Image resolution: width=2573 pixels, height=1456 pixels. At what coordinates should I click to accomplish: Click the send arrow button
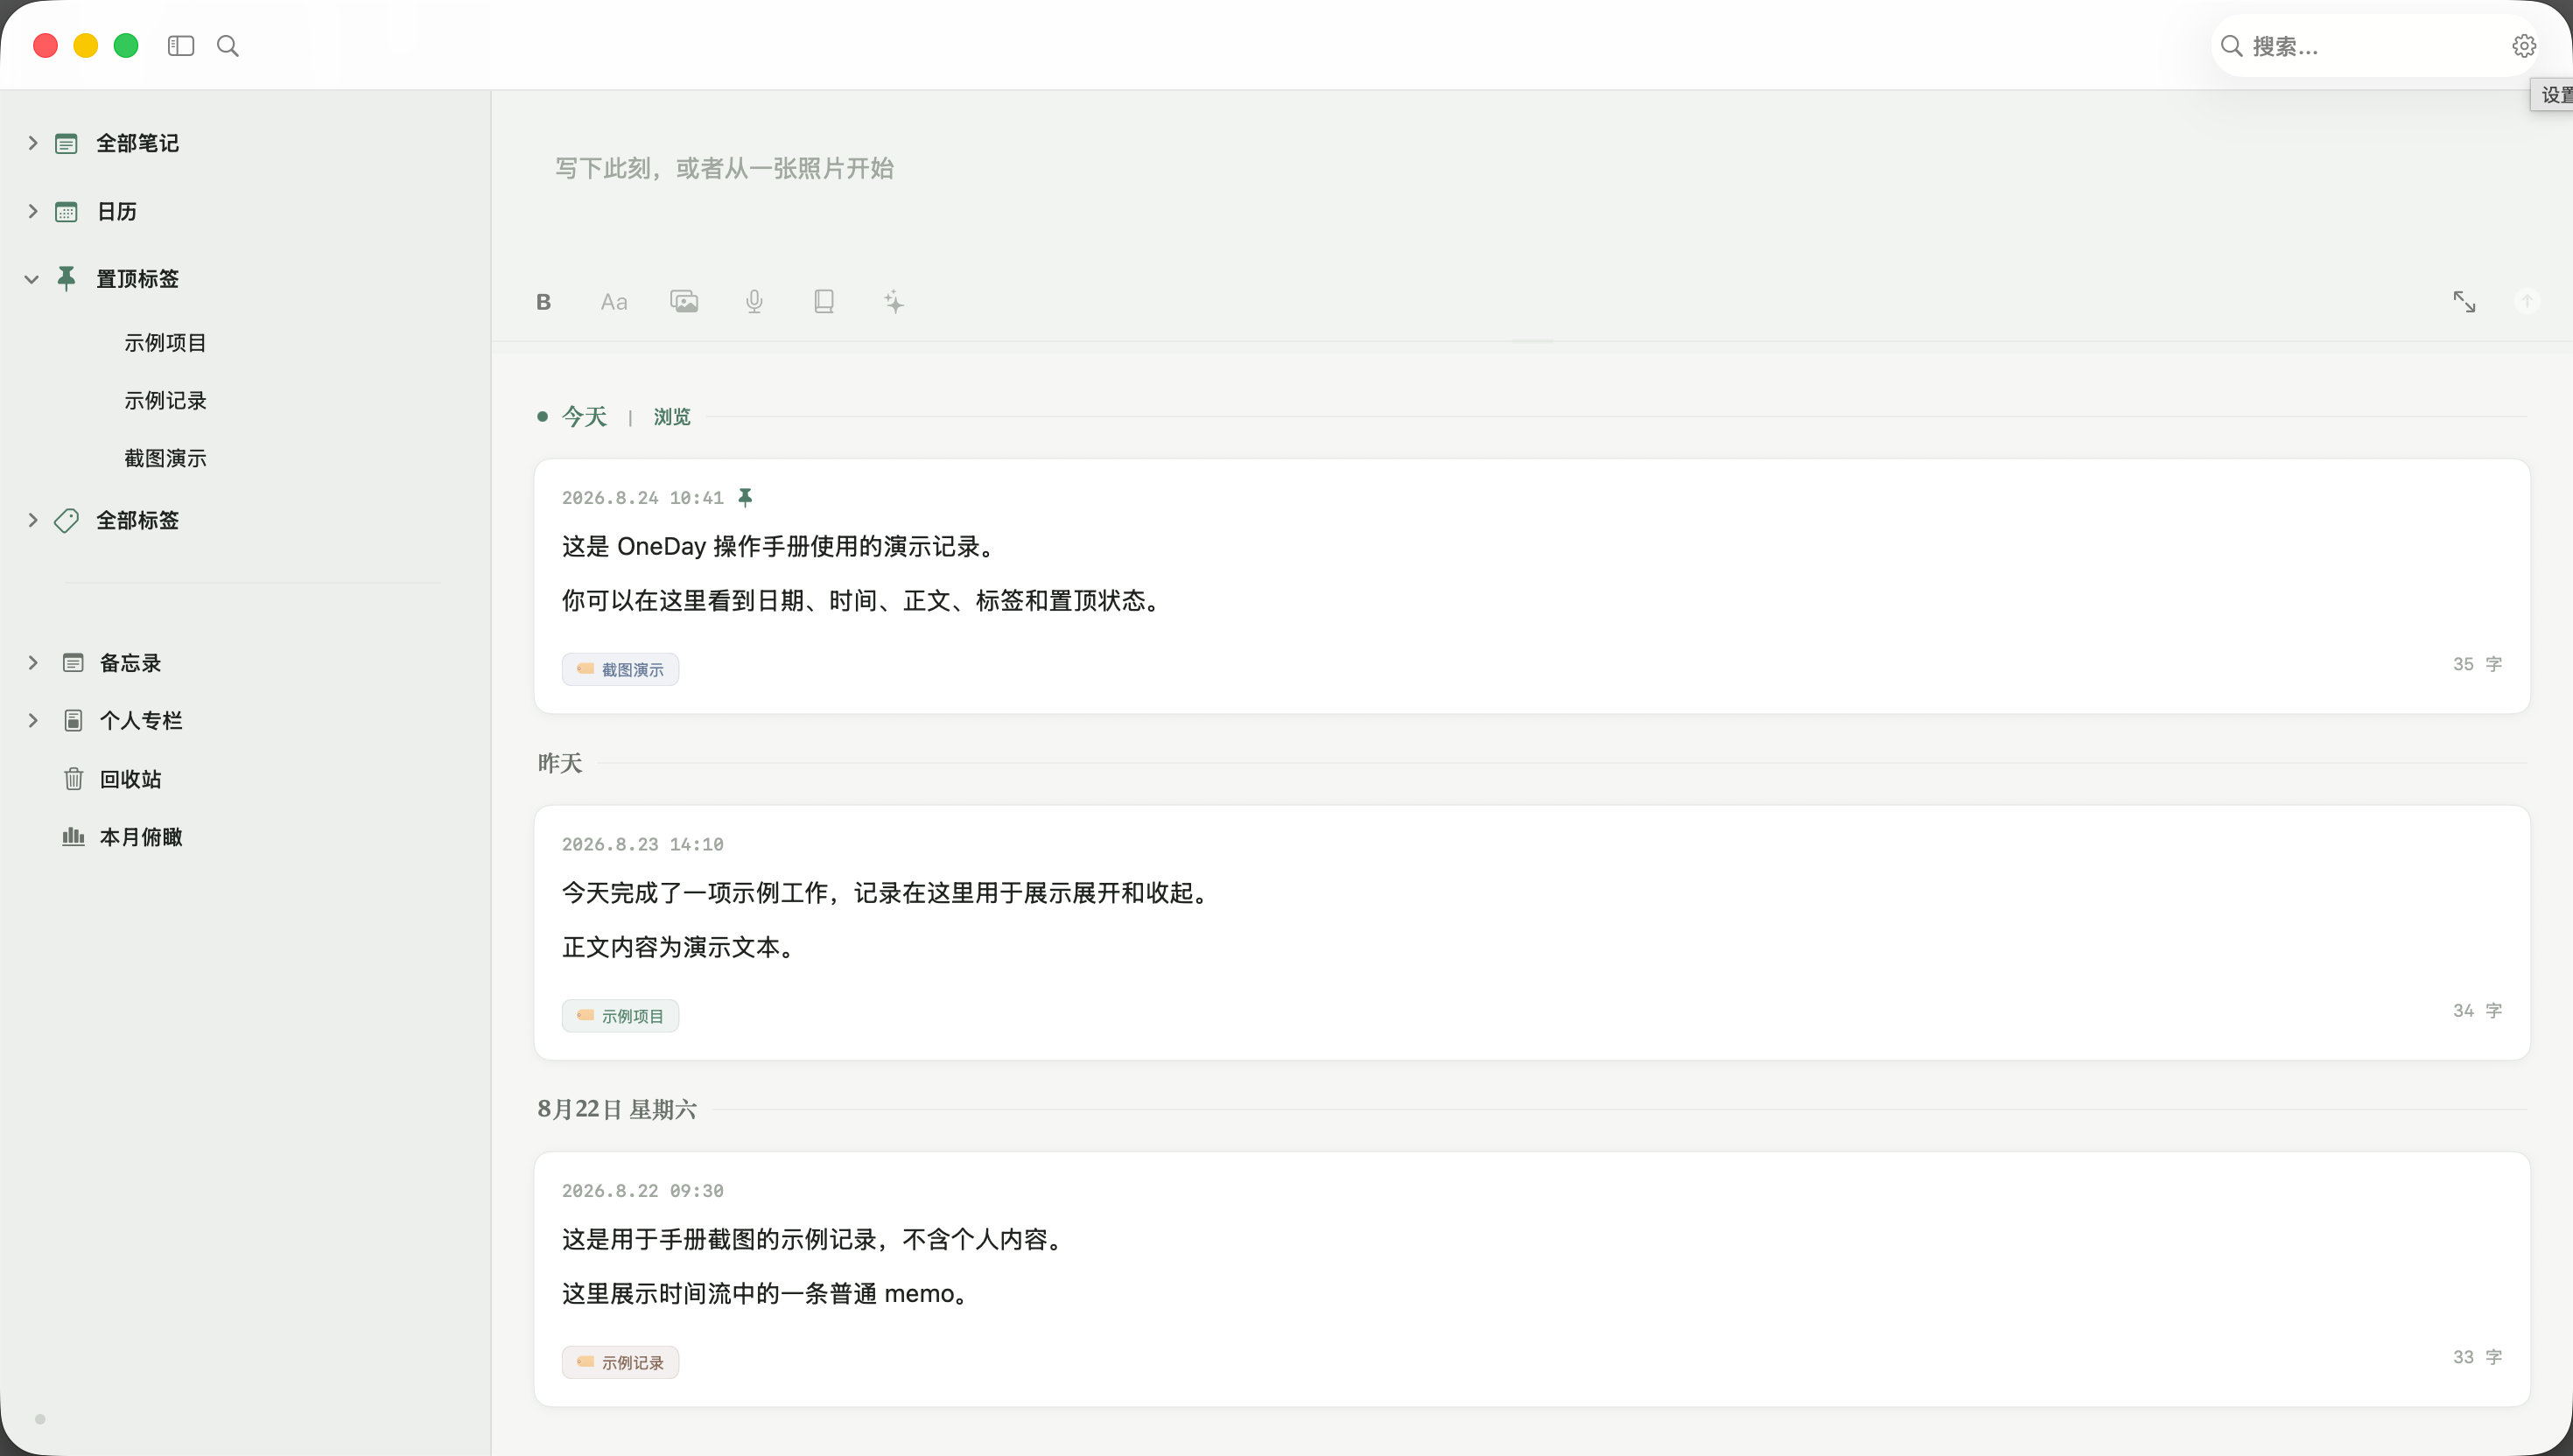pyautogui.click(x=2527, y=301)
